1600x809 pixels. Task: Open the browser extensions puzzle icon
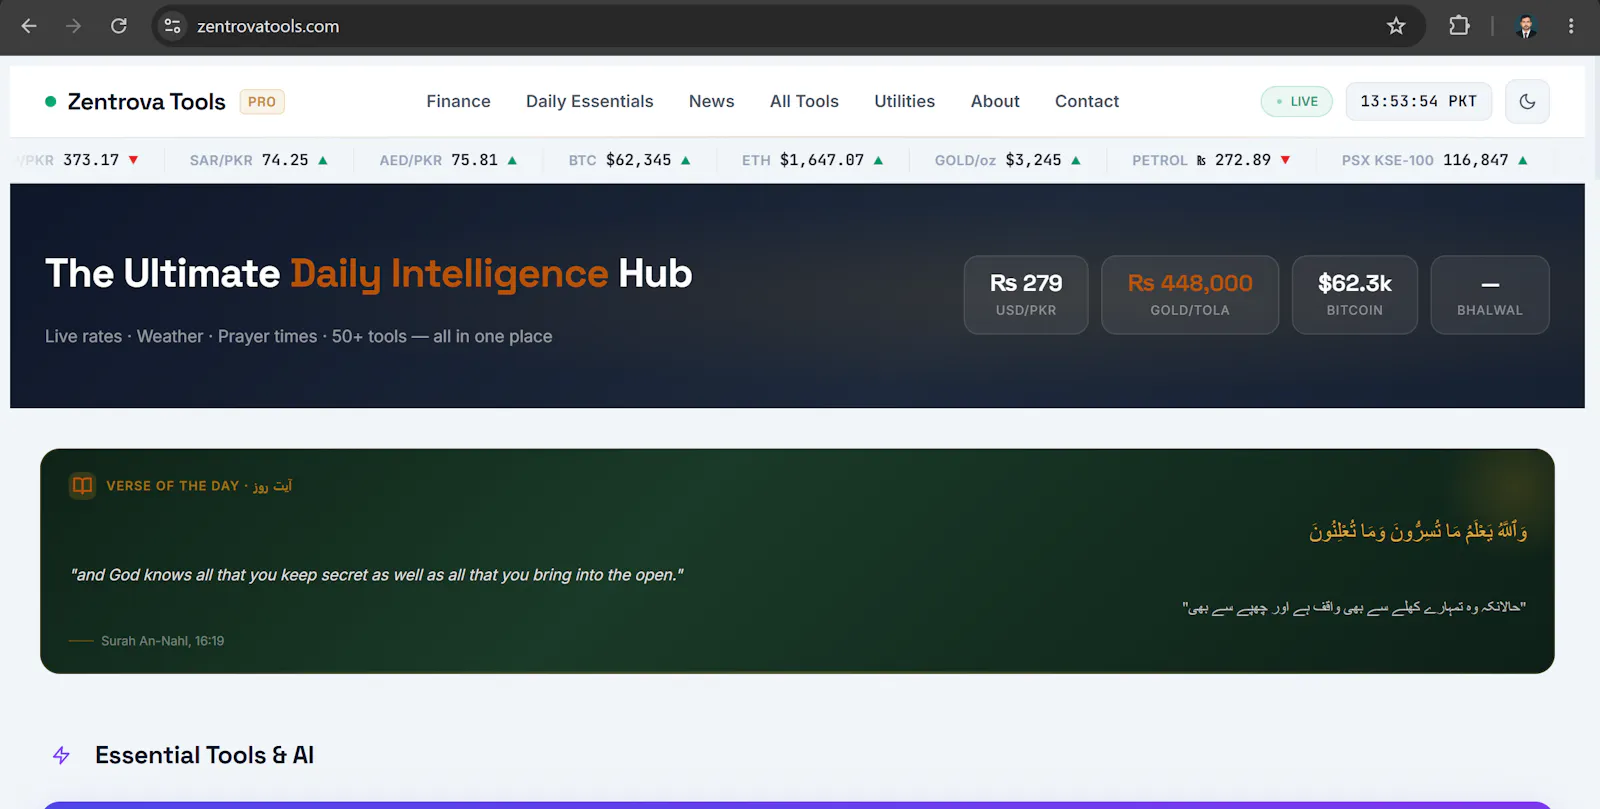click(1459, 26)
